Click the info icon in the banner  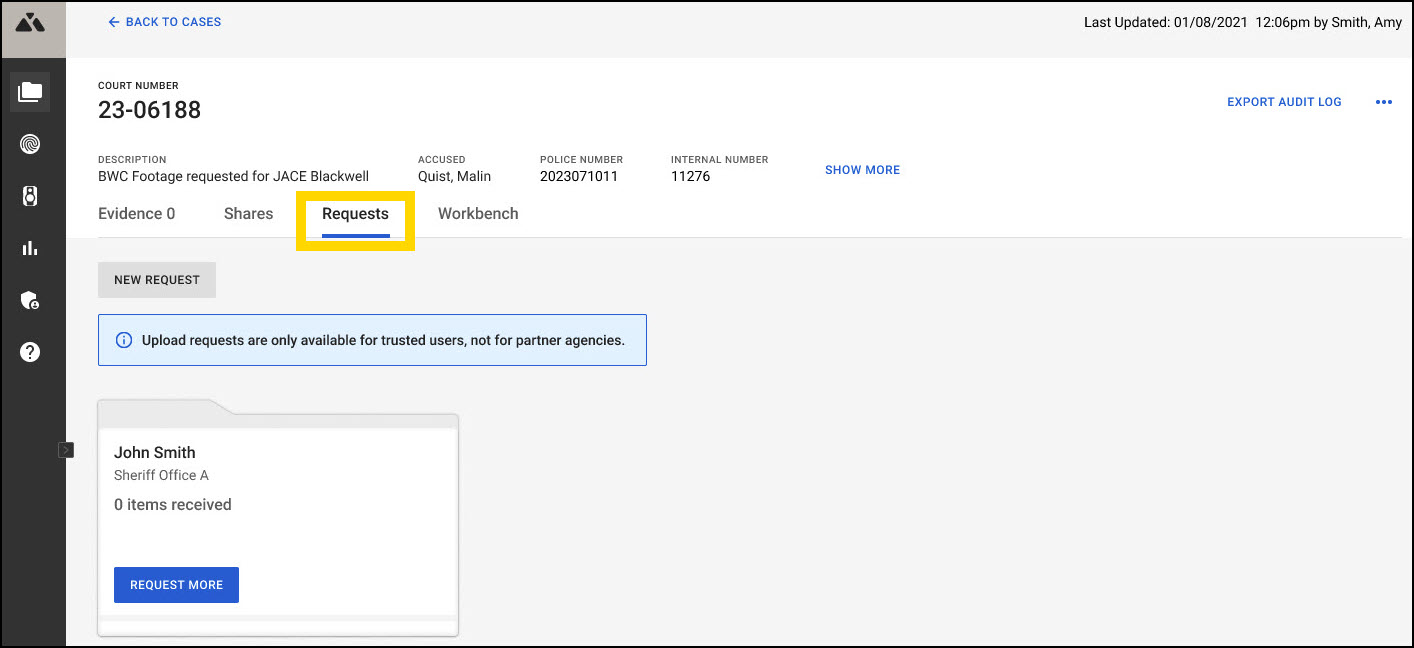[123, 339]
